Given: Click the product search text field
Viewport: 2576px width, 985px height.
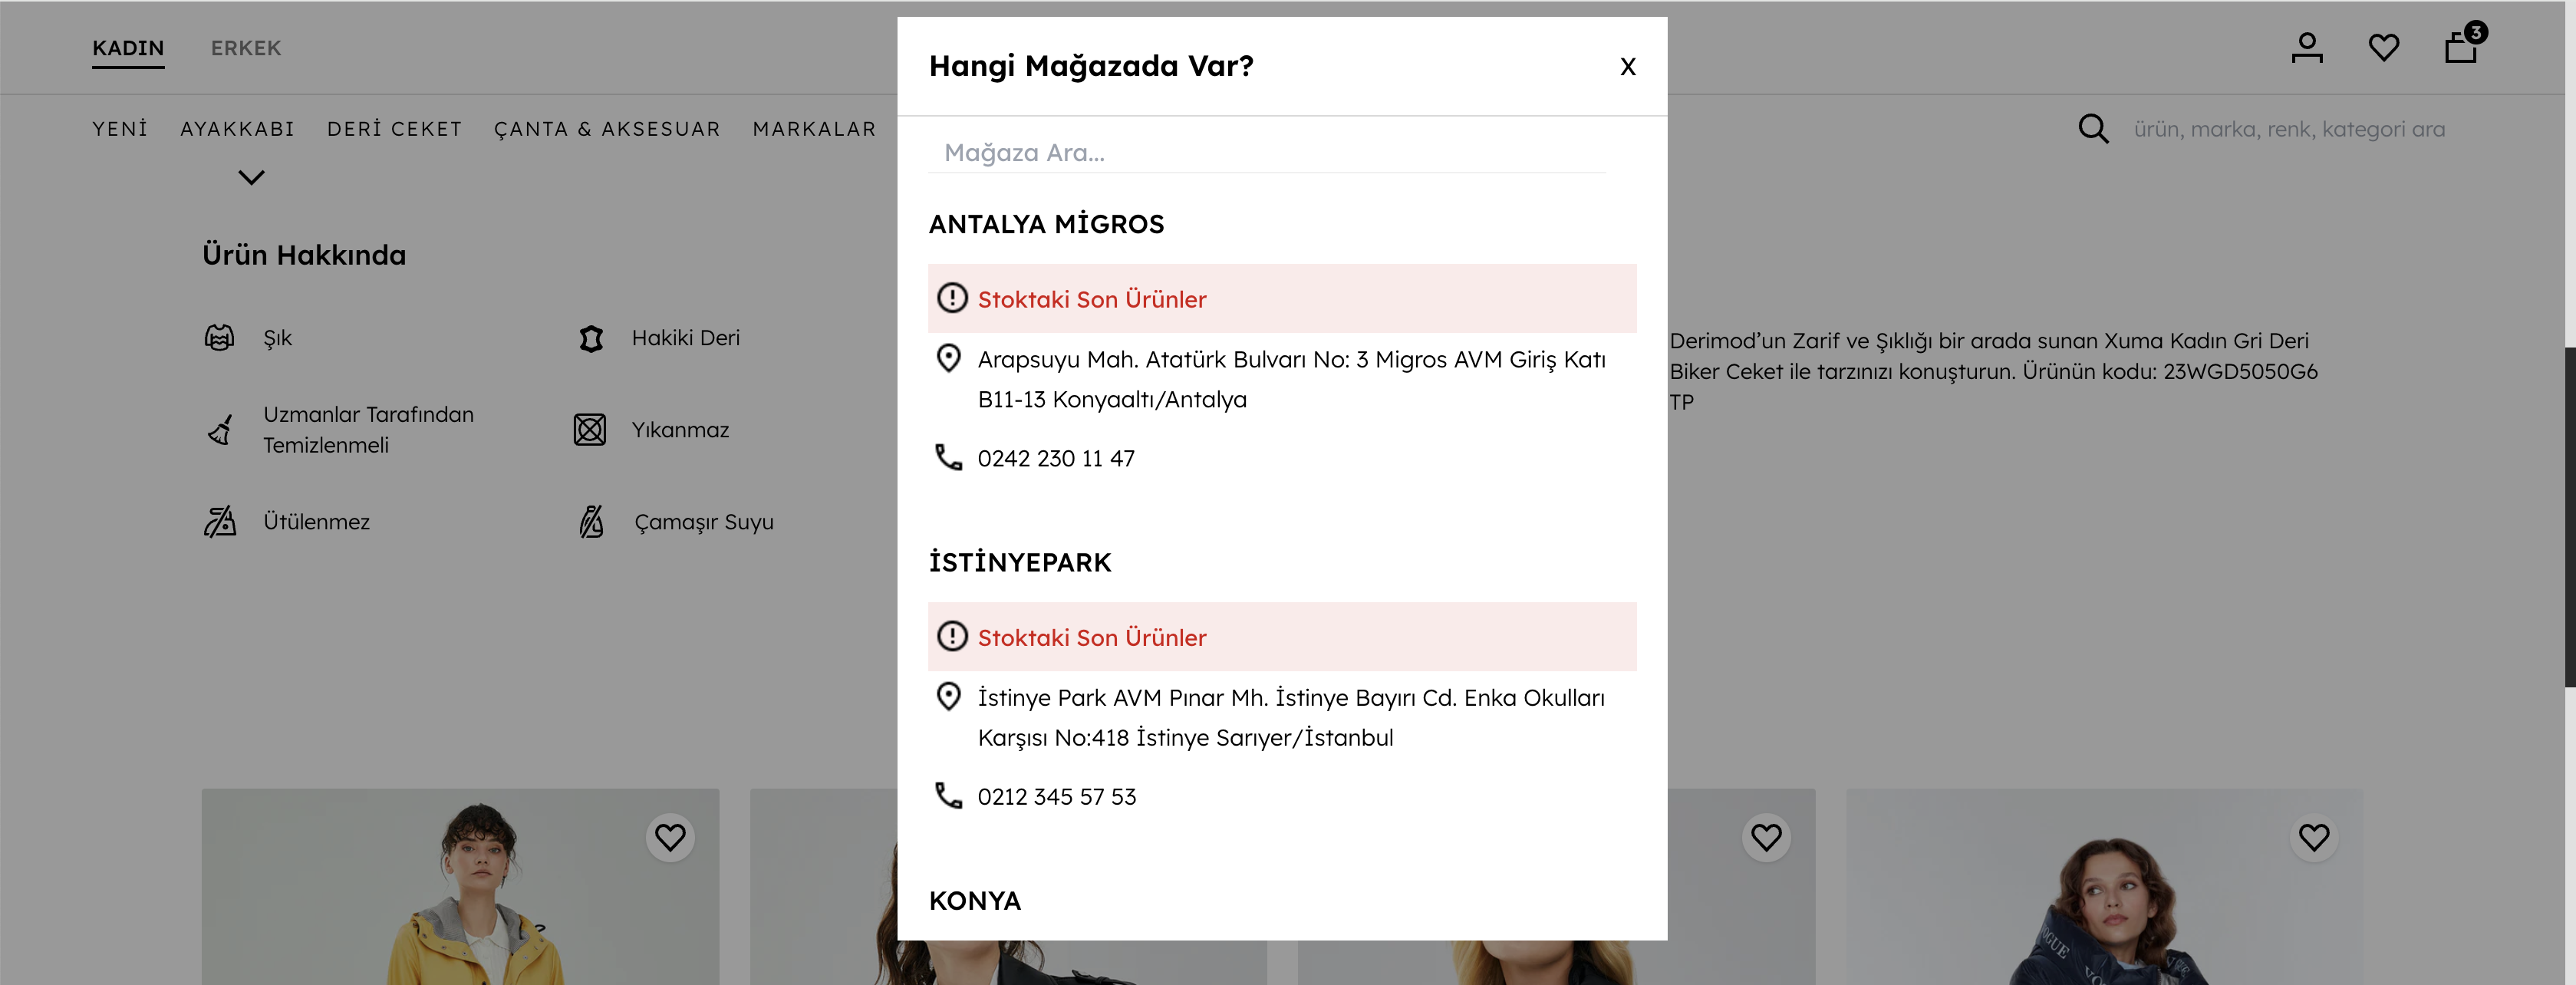Looking at the screenshot, I should tap(2288, 129).
